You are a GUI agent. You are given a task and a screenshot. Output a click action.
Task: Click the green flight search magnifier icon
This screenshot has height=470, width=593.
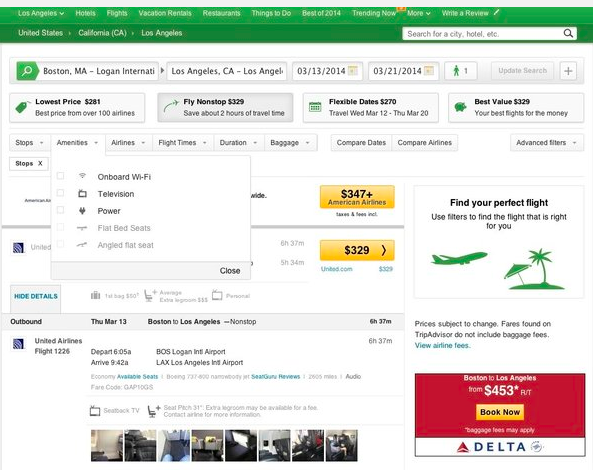coord(27,71)
